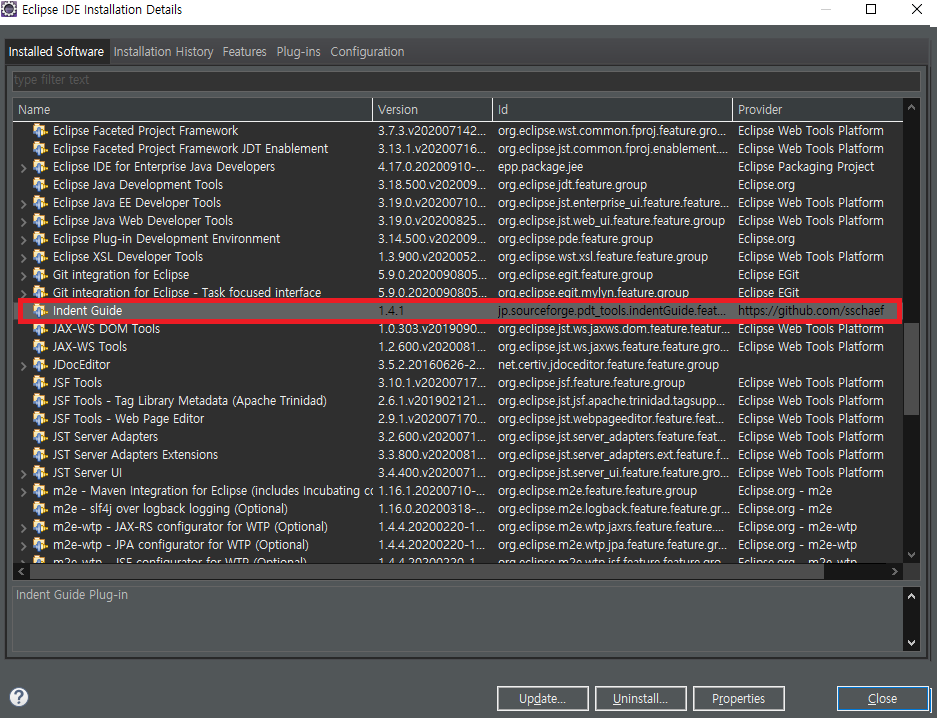Click the icon beside JSF Tools - Web Page Editor

(x=40, y=419)
